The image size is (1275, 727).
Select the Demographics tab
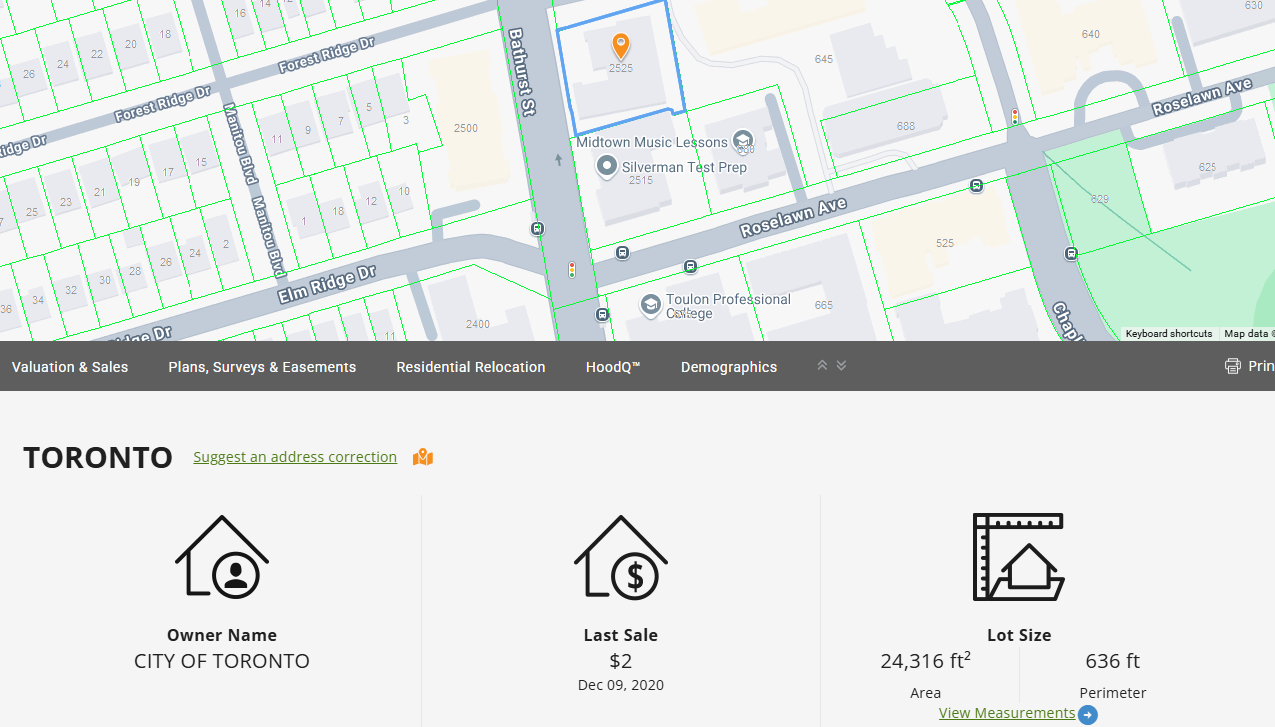click(729, 367)
